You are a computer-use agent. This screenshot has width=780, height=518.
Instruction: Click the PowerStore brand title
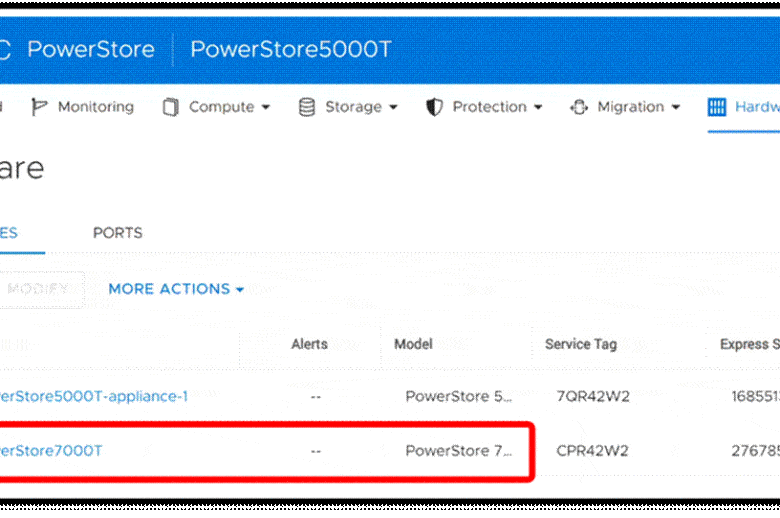pos(91,49)
